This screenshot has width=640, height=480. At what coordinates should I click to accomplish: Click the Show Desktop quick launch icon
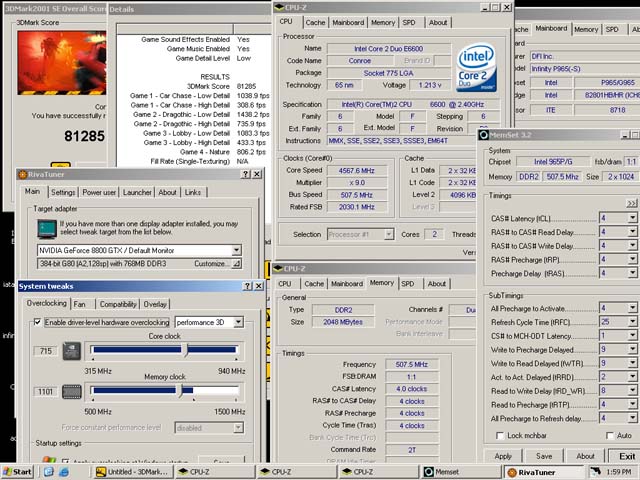click(49, 472)
